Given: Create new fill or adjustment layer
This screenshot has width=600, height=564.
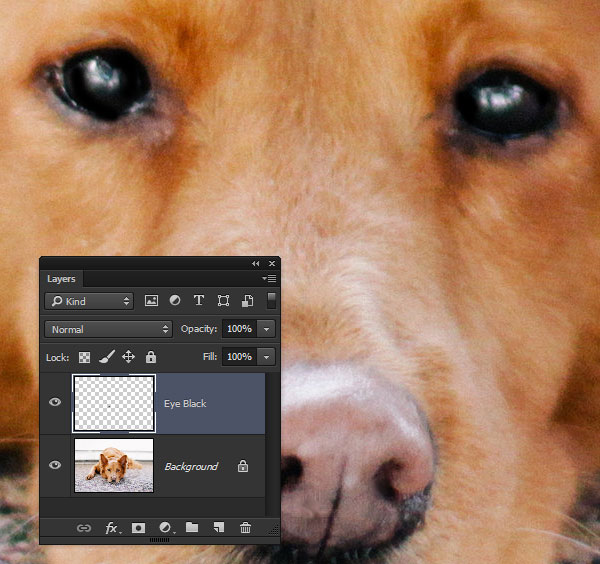Looking at the screenshot, I should tap(166, 528).
